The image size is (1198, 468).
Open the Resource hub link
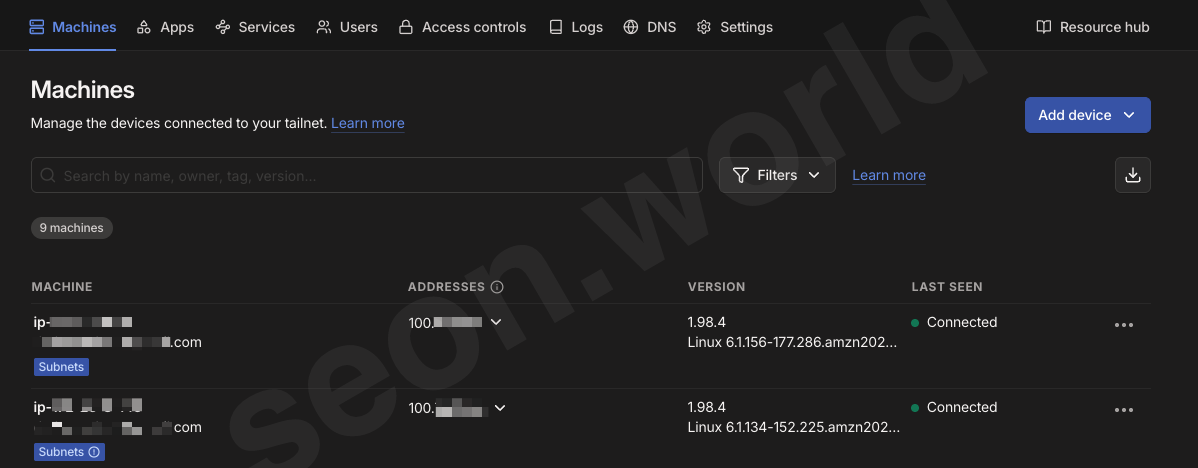tap(1093, 27)
